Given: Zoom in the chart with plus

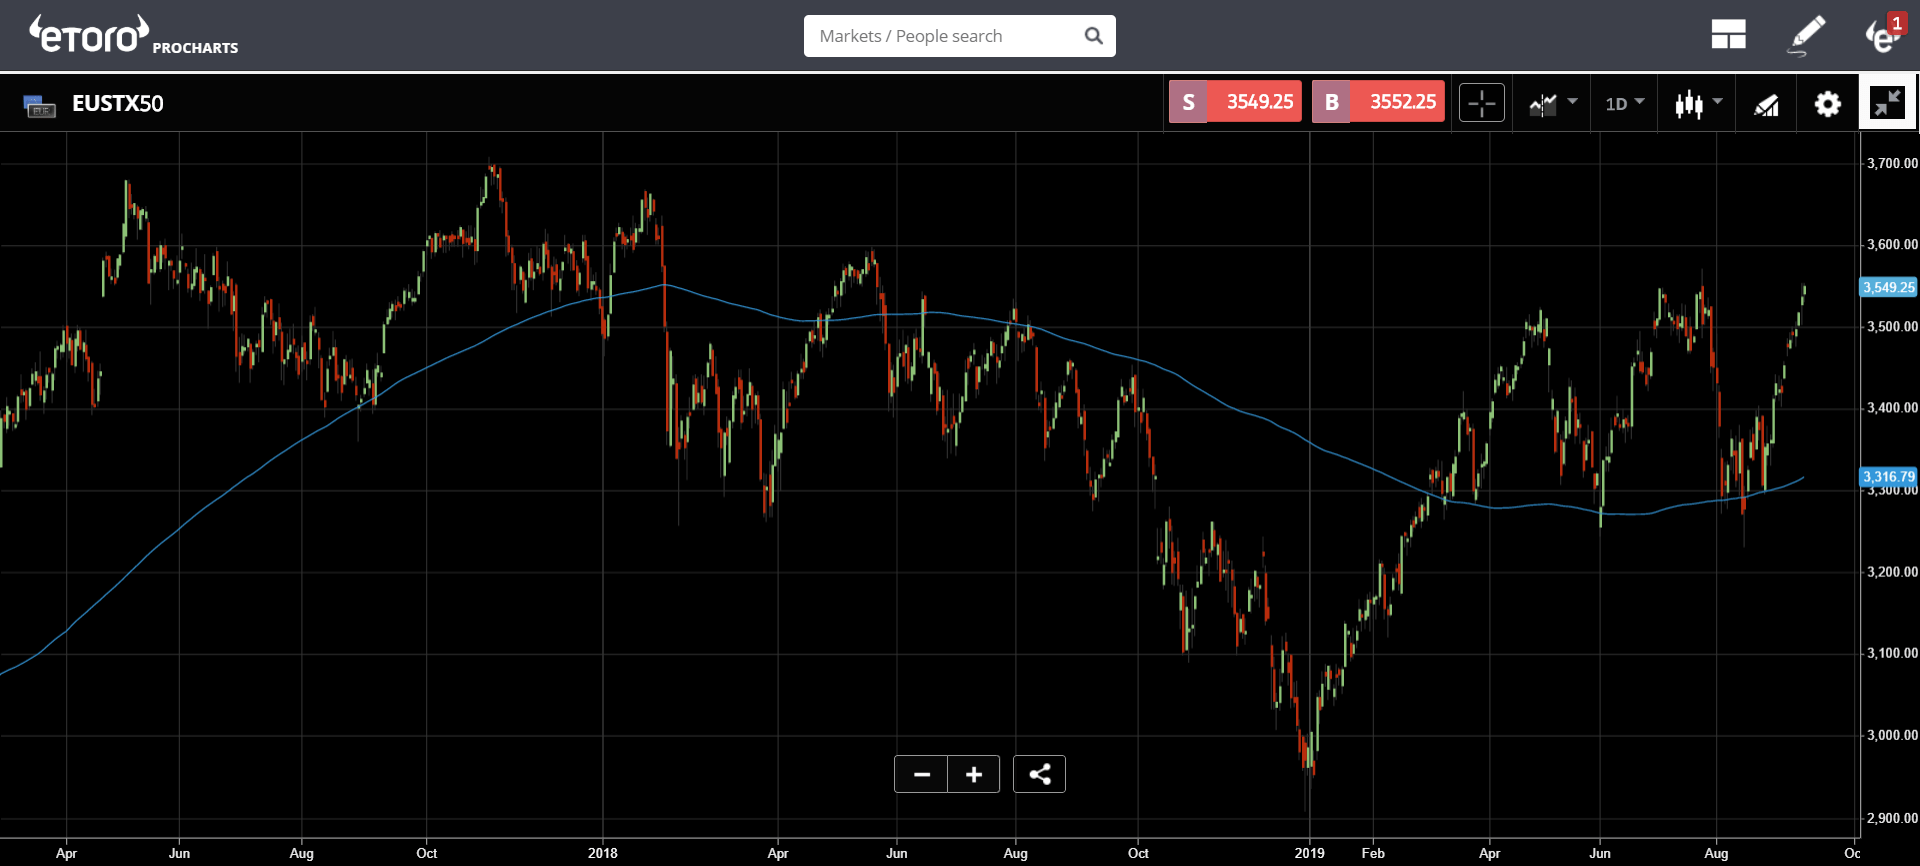Looking at the screenshot, I should tap(974, 774).
